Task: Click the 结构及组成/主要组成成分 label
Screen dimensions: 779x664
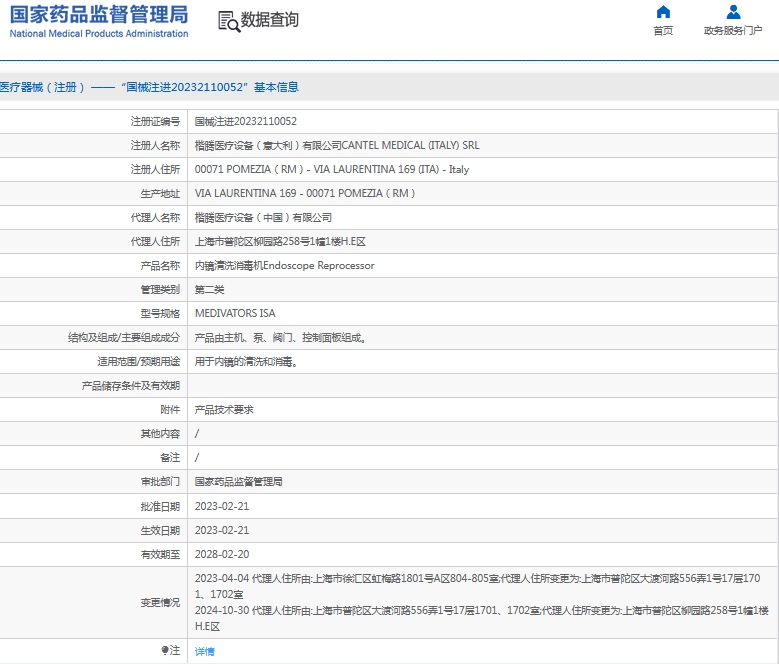Action: coord(124,338)
